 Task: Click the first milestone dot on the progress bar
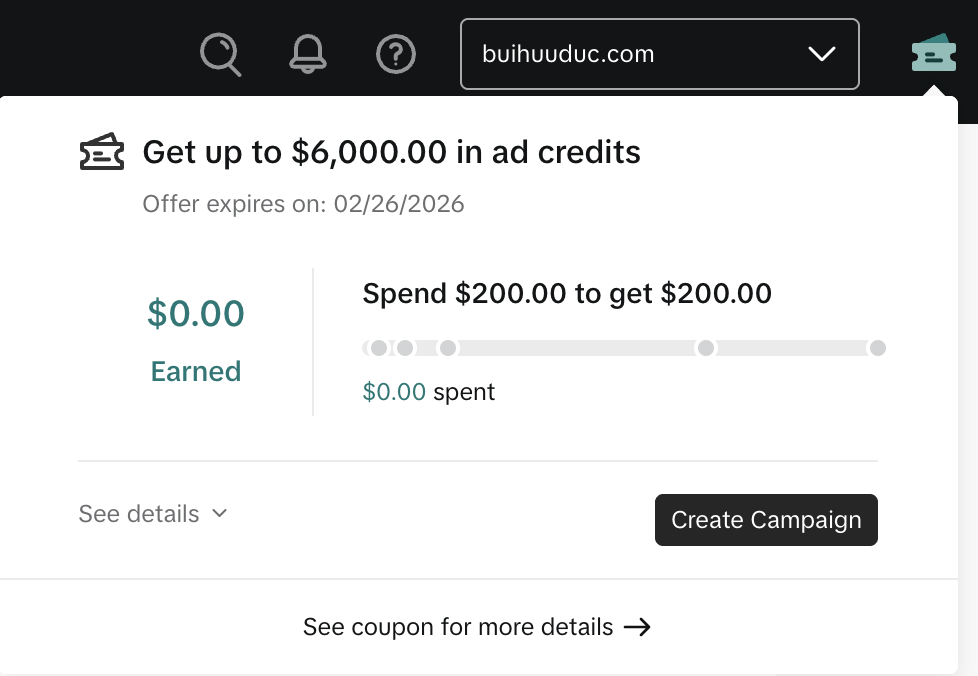(x=379, y=348)
